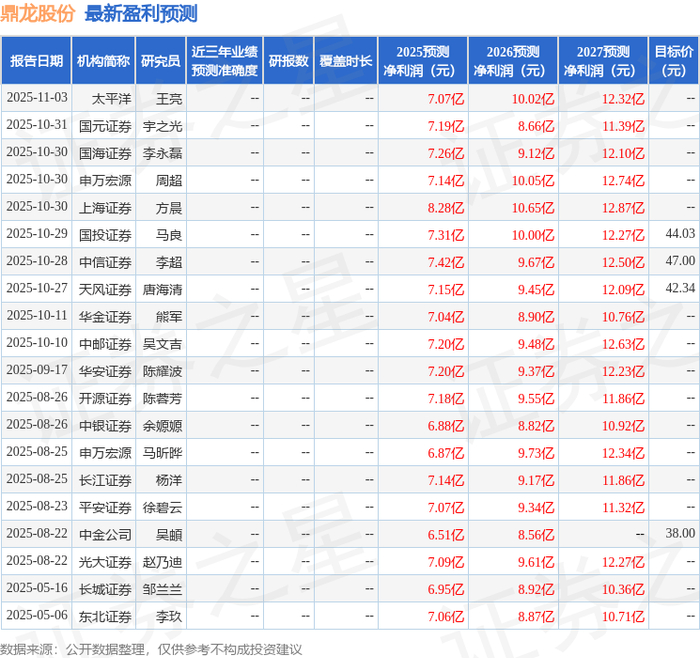Viewport: 700px width, 658px height.
Task: Click the 上海证券 institution cell
Action: tap(105, 208)
